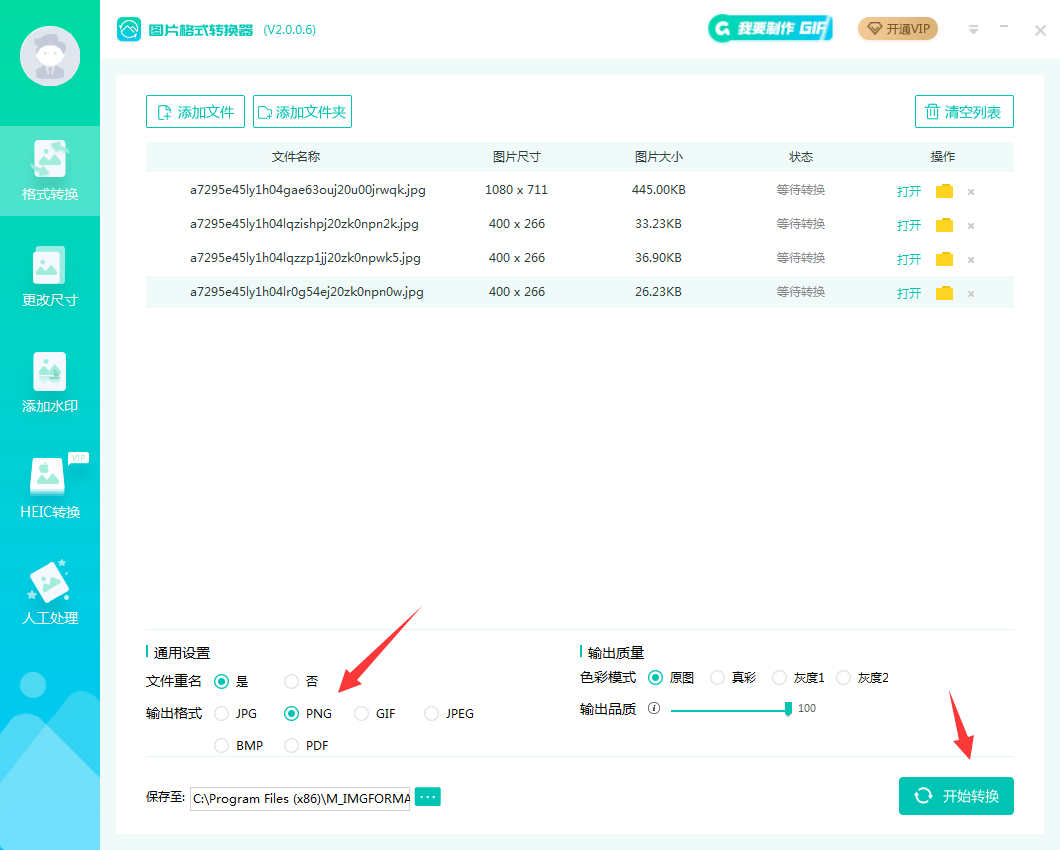Image resolution: width=1060 pixels, height=850 pixels.
Task: Choose PNG output format
Action: click(291, 713)
